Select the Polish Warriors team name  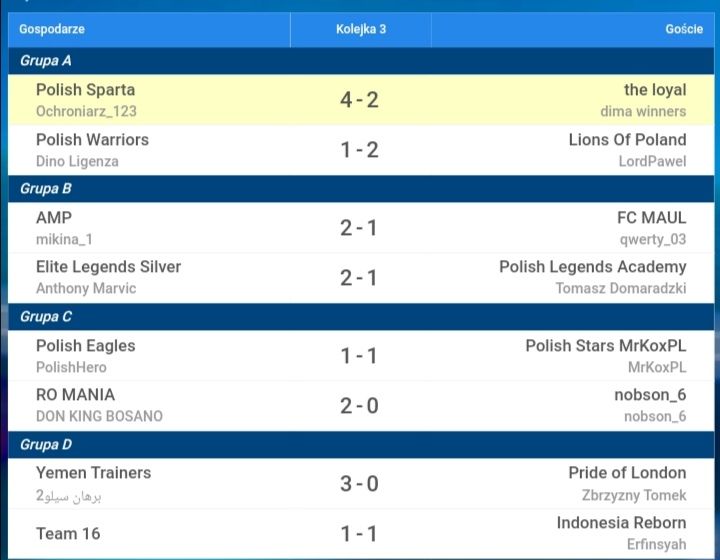tap(92, 140)
